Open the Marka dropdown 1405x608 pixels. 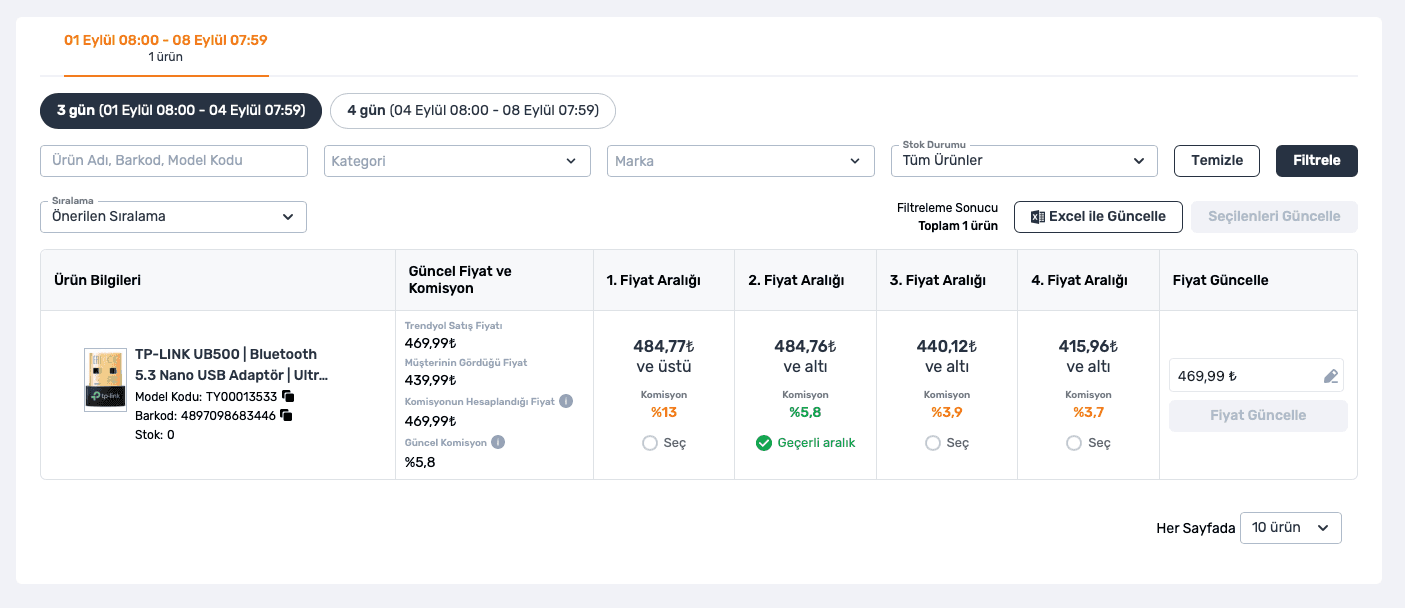coord(741,161)
